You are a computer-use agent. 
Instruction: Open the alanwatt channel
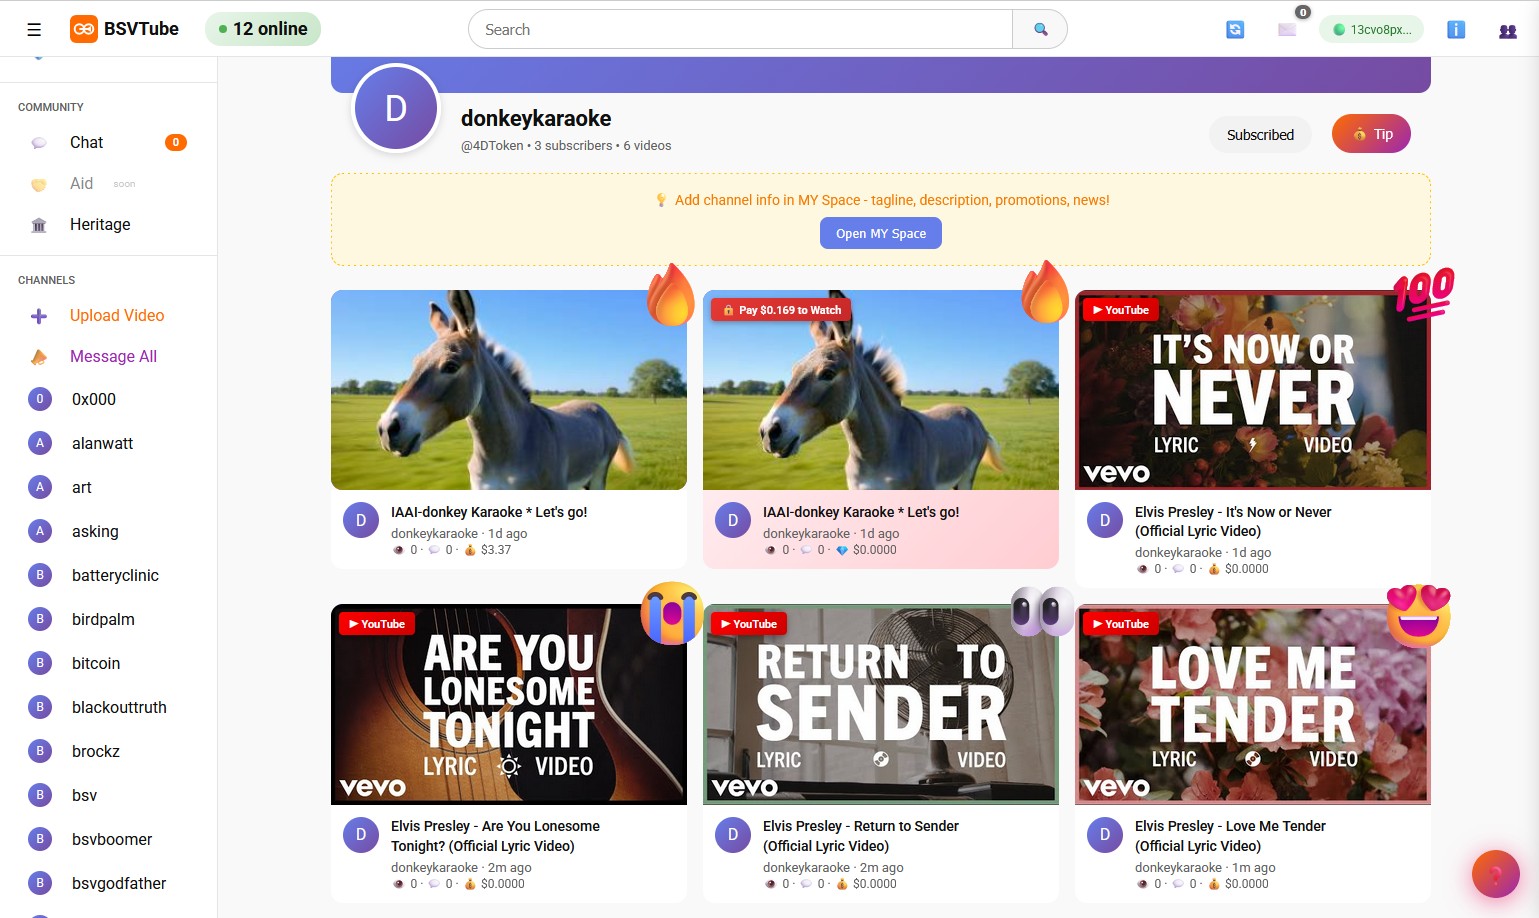108,443
